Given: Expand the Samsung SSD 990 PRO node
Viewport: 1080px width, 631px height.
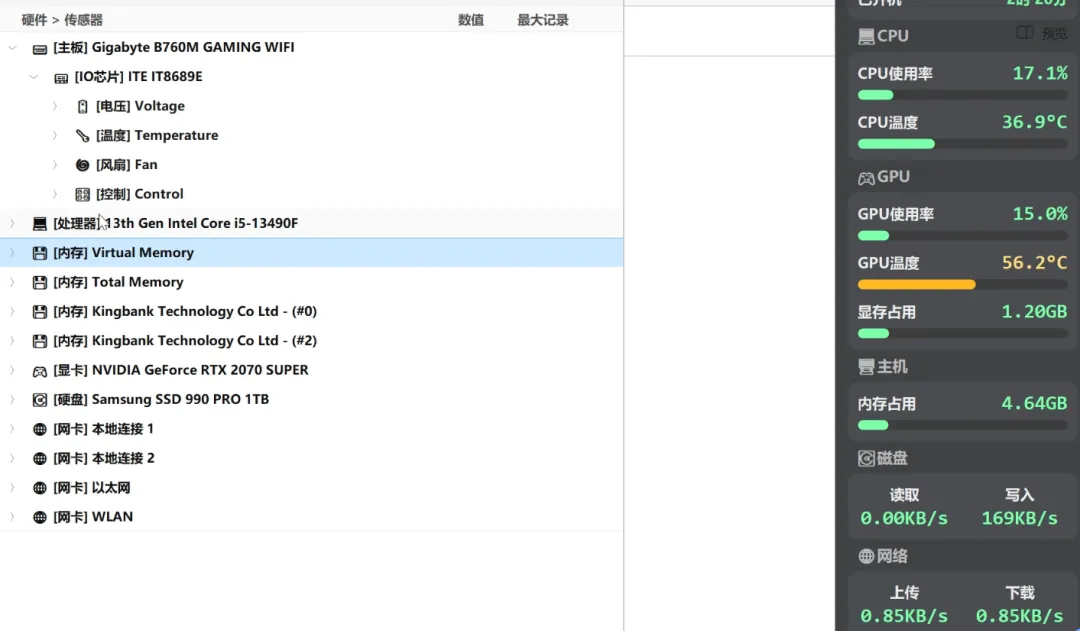Looking at the screenshot, I should pyautogui.click(x=12, y=400).
